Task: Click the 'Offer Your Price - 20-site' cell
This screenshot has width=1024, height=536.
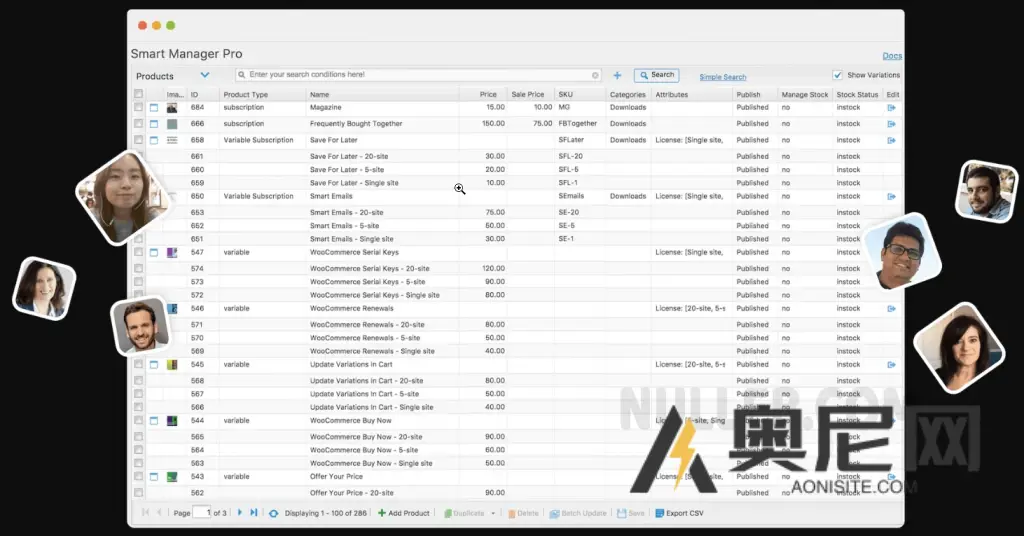Action: click(351, 493)
